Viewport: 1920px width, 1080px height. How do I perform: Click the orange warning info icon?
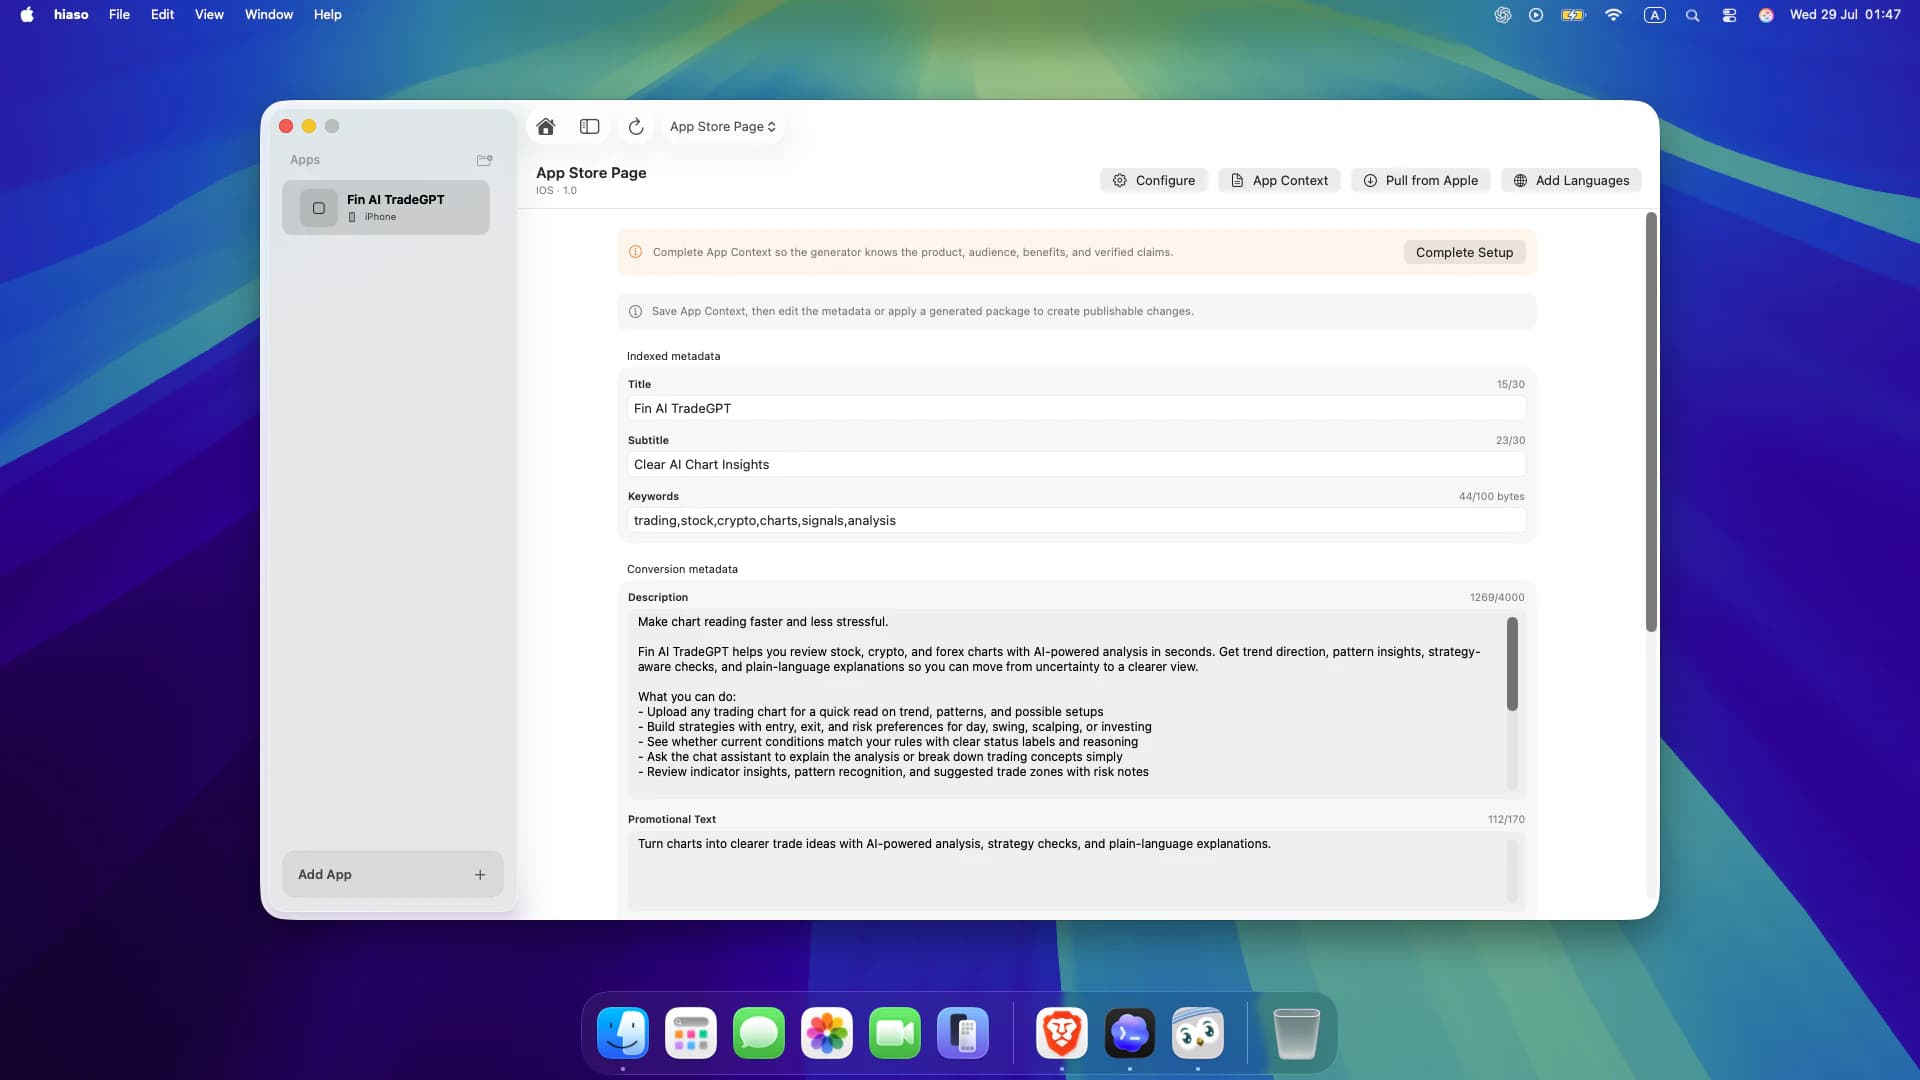tap(635, 252)
